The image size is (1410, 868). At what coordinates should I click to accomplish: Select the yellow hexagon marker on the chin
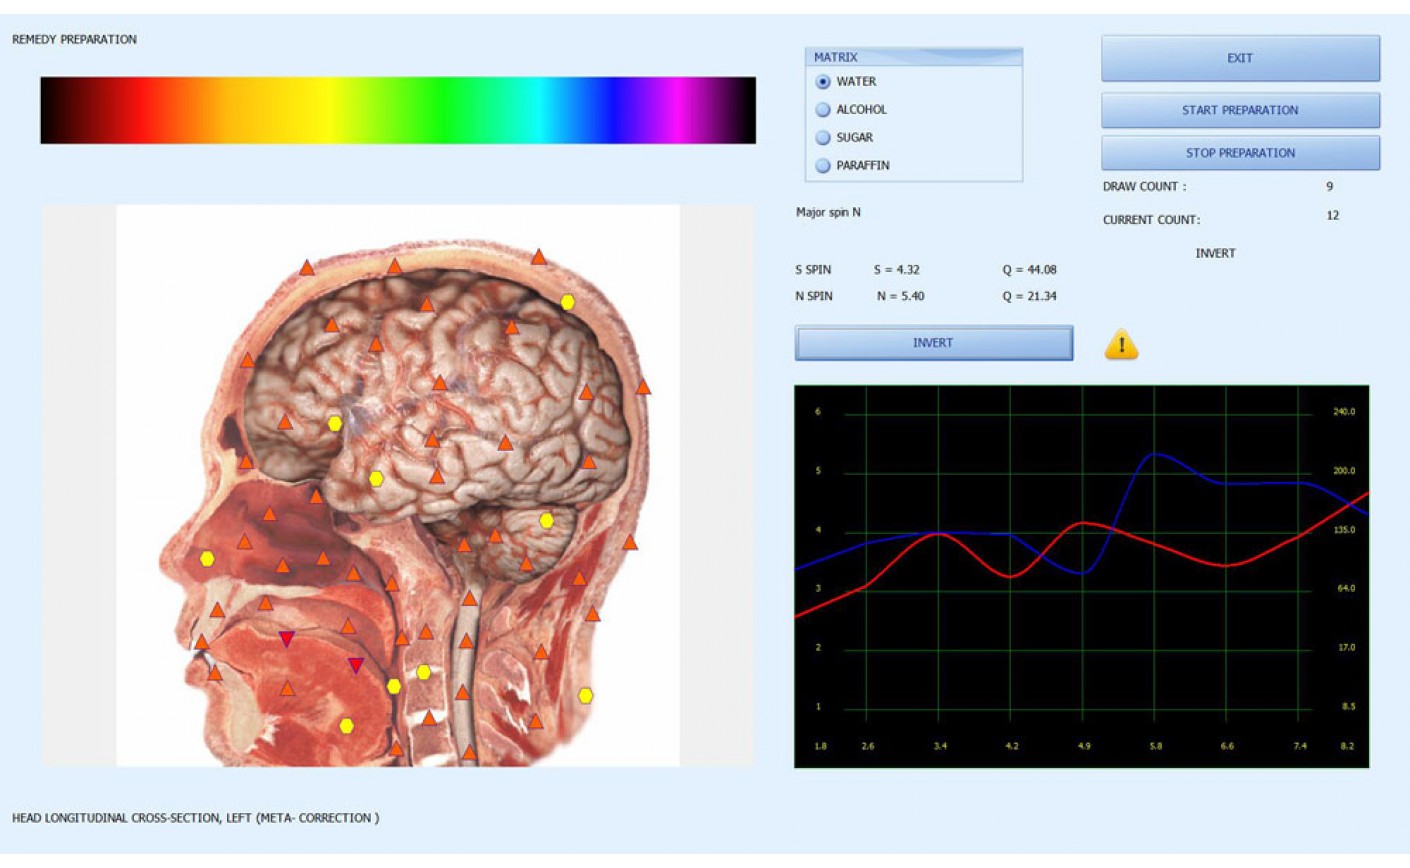tap(346, 726)
